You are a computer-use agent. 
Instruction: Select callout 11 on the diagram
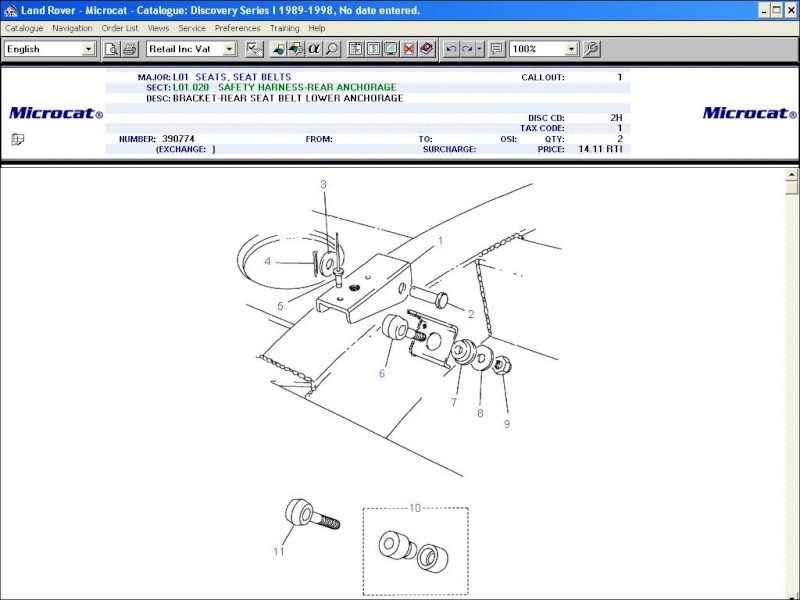click(279, 552)
